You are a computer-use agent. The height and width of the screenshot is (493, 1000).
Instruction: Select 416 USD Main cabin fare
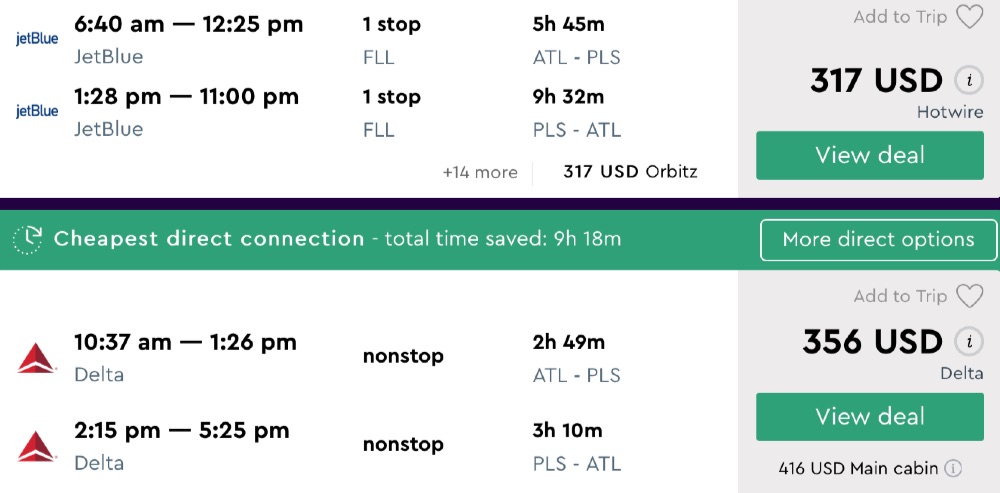[860, 467]
